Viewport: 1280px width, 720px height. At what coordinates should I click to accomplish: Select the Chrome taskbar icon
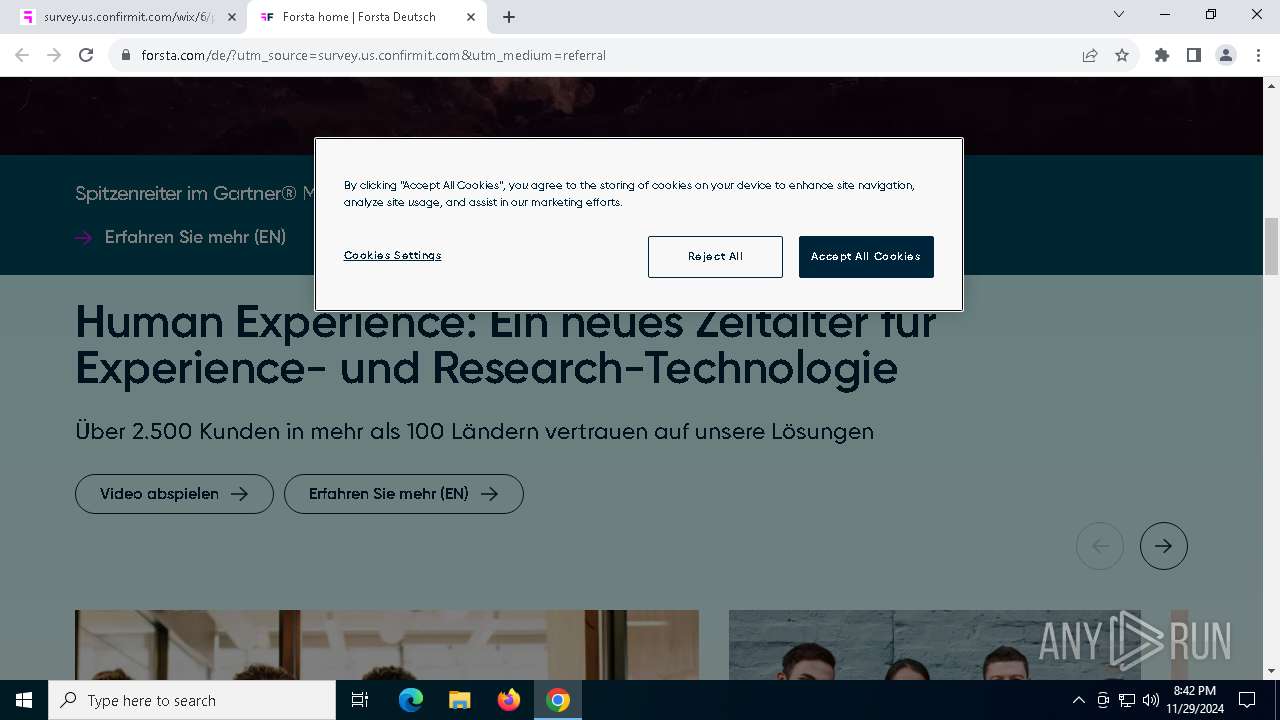coord(558,700)
